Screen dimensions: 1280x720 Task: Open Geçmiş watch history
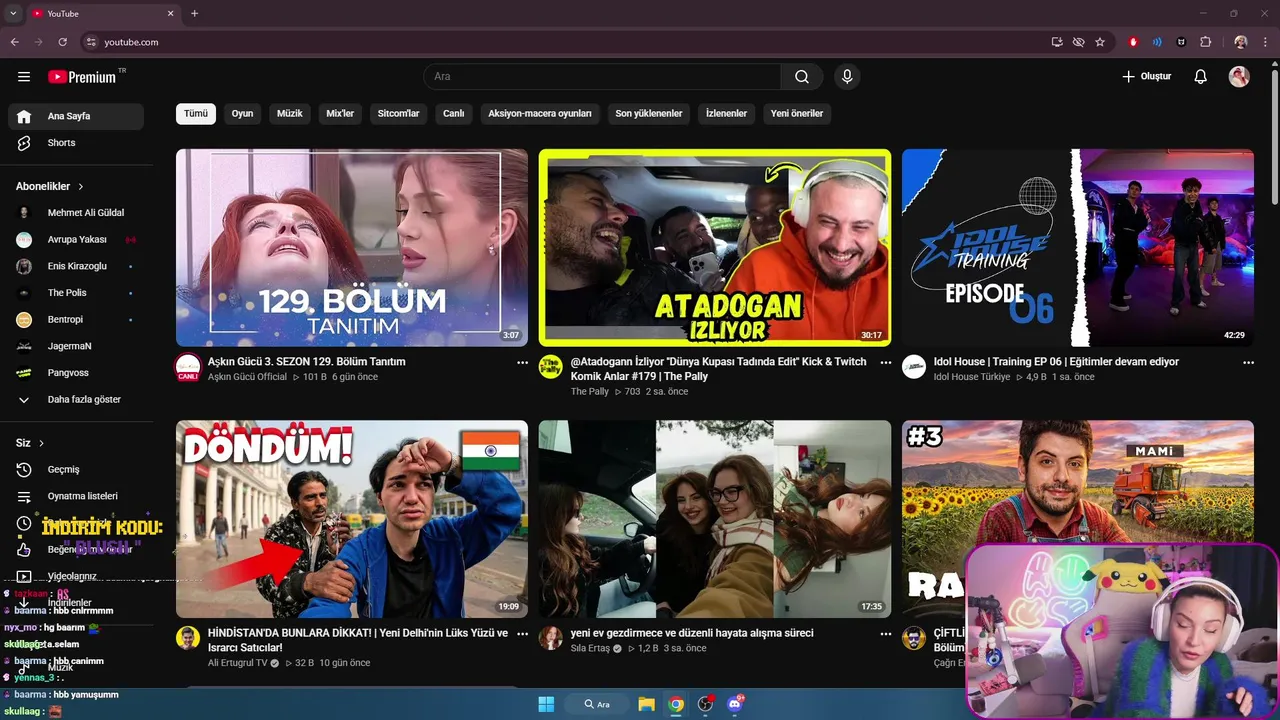coord(76,469)
